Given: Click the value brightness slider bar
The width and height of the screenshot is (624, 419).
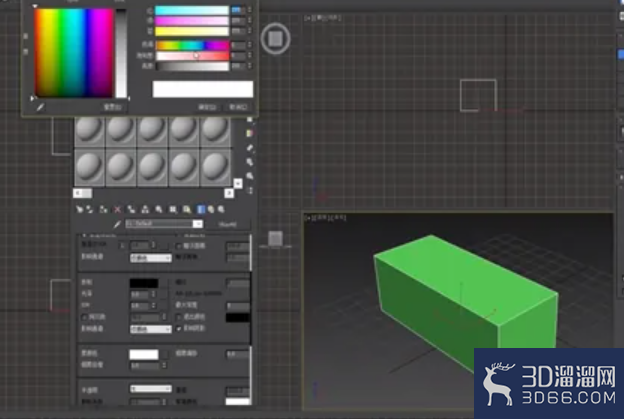Looking at the screenshot, I should point(193,66).
